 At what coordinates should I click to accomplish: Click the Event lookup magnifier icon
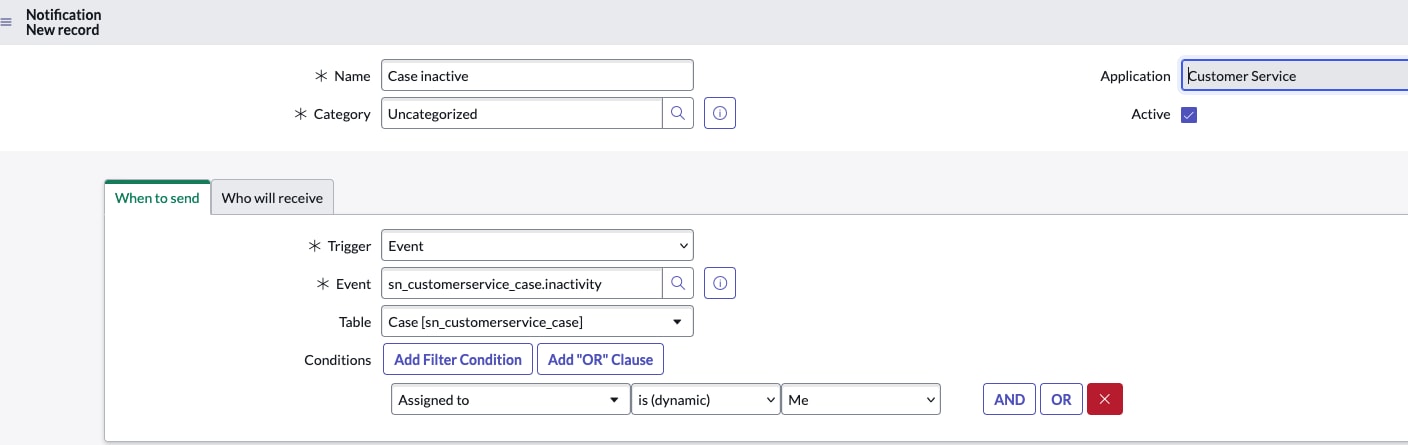point(678,284)
